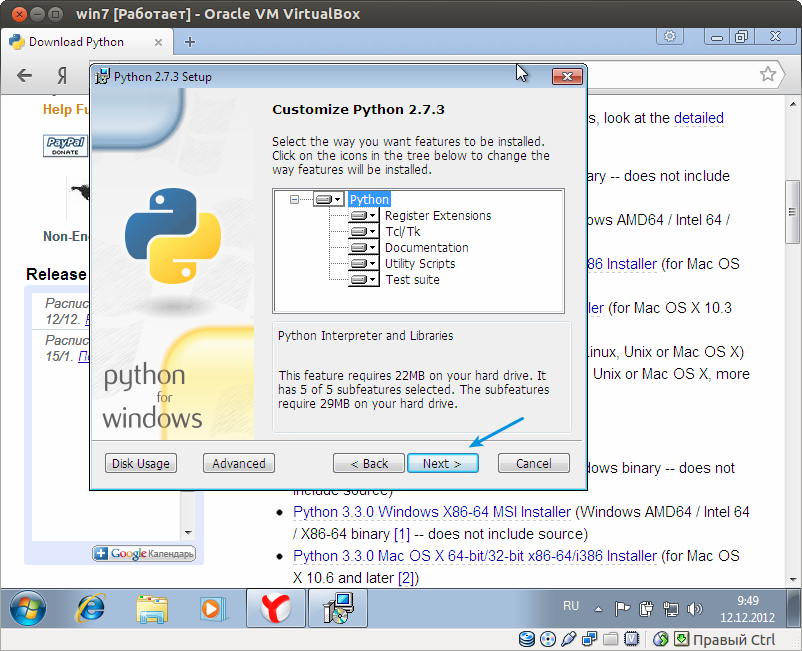The width and height of the screenshot is (802, 651).
Task: Click the Yandex Я home button
Action: click(x=62, y=75)
